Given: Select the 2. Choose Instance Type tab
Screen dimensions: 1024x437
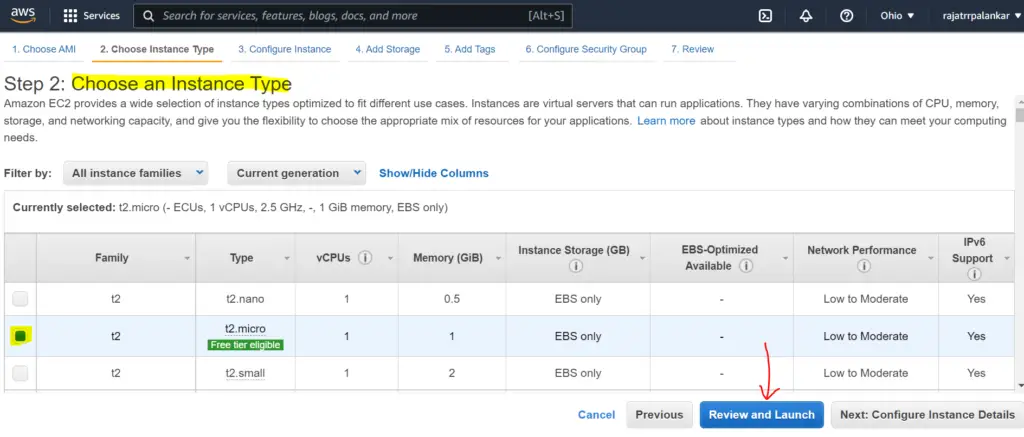Looking at the screenshot, I should pos(157,49).
